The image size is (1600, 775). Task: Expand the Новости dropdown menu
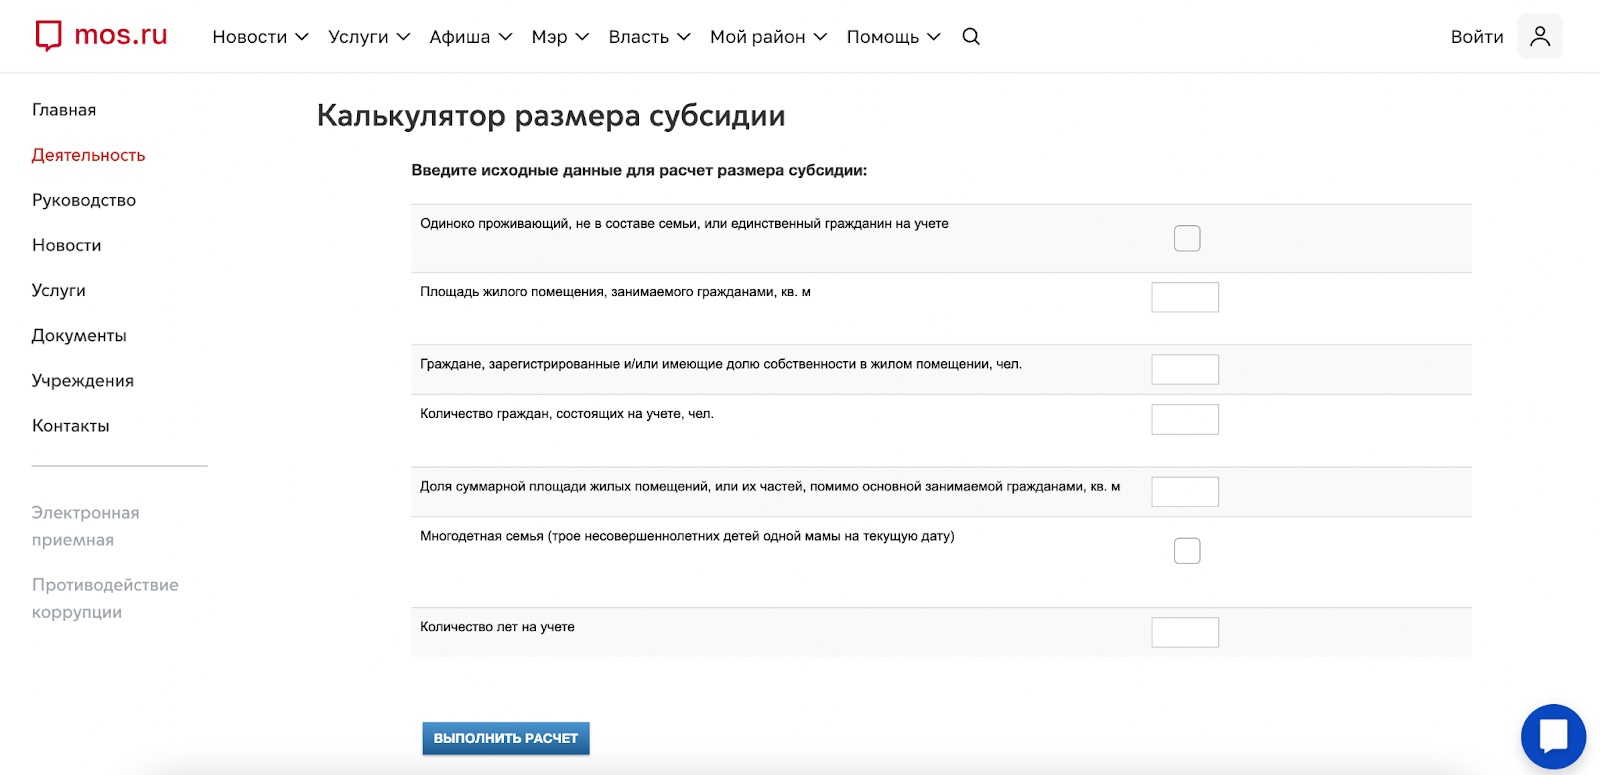pos(260,37)
